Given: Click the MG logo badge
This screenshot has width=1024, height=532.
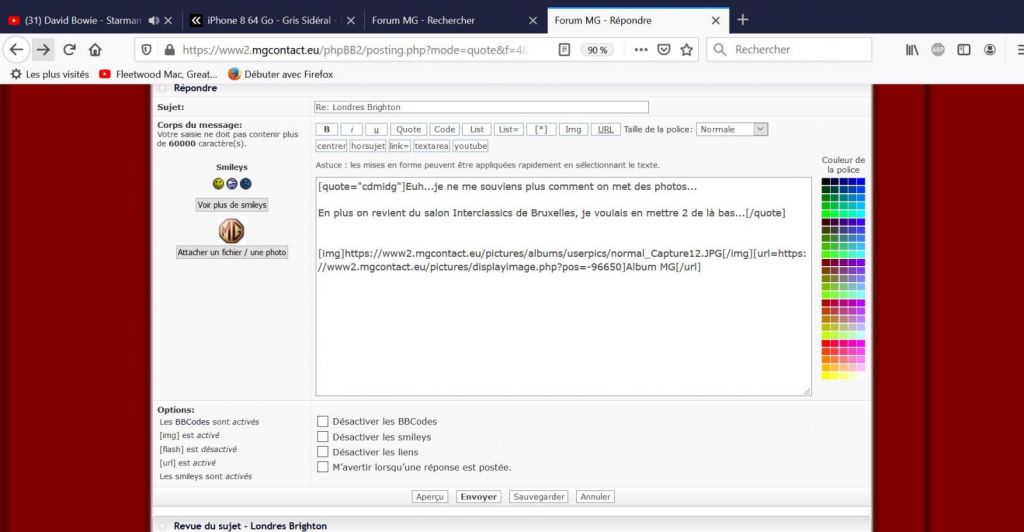Looking at the screenshot, I should pos(231,230).
